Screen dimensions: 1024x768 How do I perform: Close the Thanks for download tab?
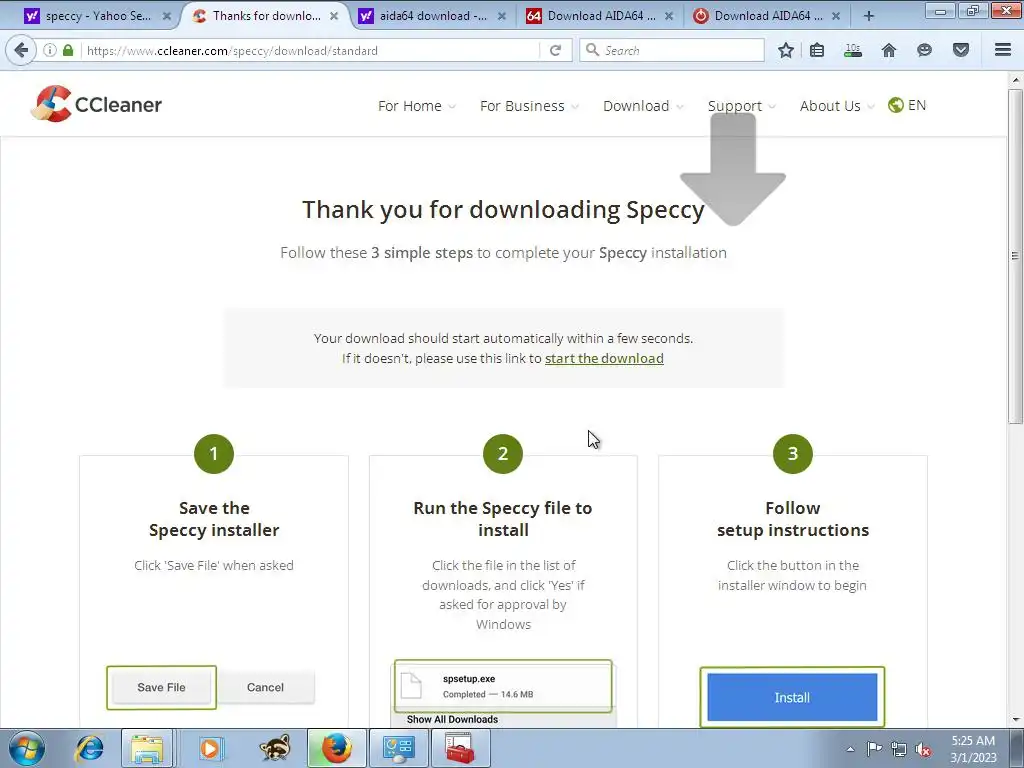tap(334, 16)
